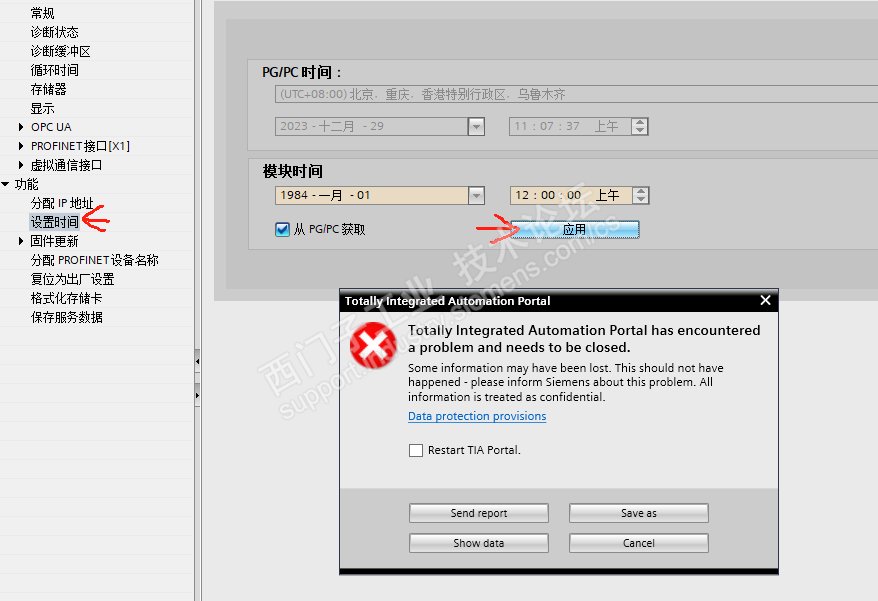Open the module date dropdown arrow
This screenshot has width=878, height=601.
coord(476,195)
